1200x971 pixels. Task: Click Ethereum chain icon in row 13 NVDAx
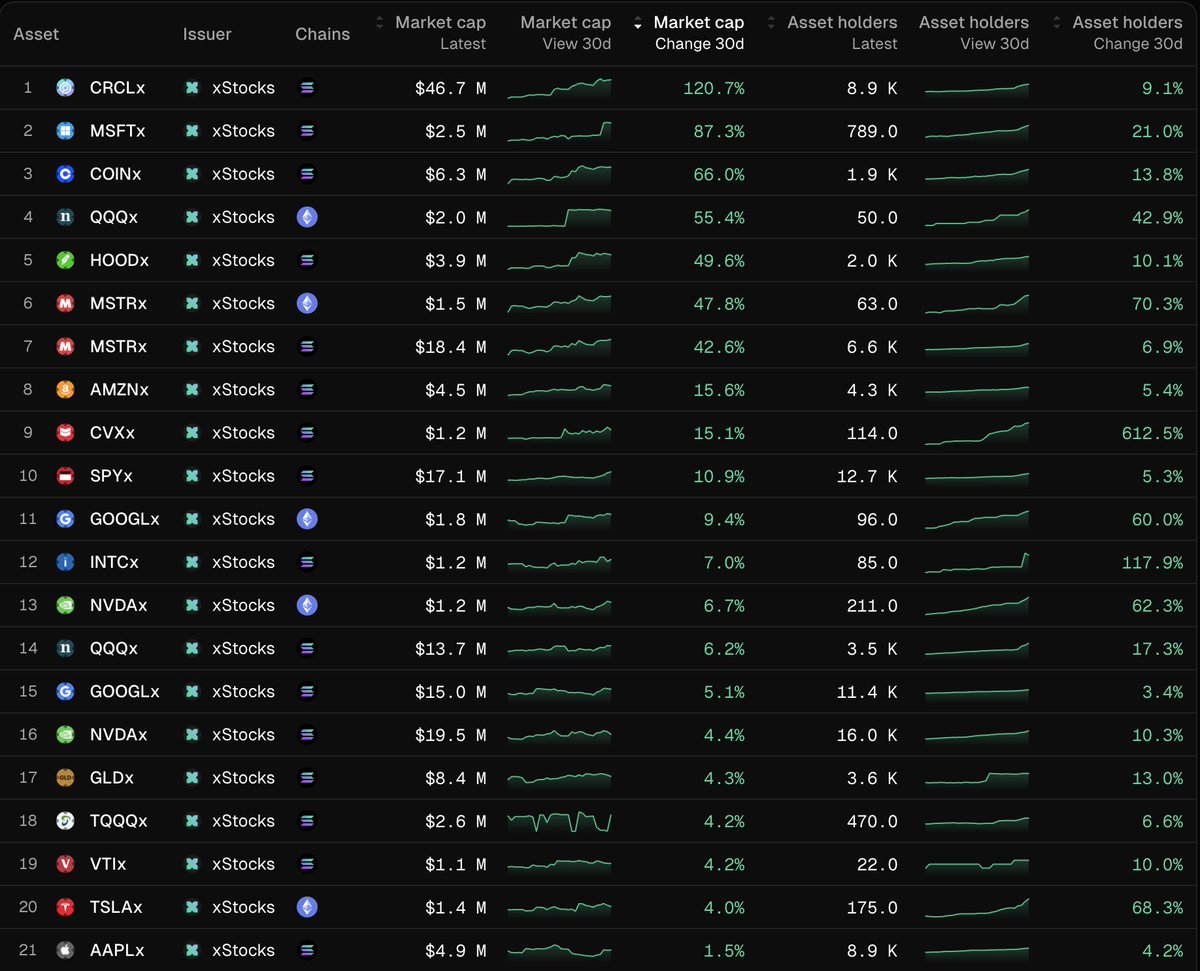pyautogui.click(x=307, y=605)
